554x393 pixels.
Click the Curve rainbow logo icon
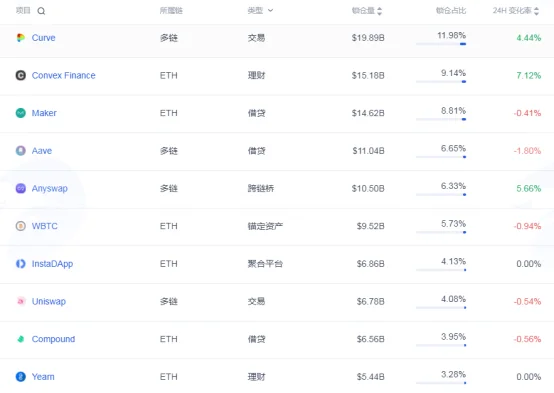point(20,37)
